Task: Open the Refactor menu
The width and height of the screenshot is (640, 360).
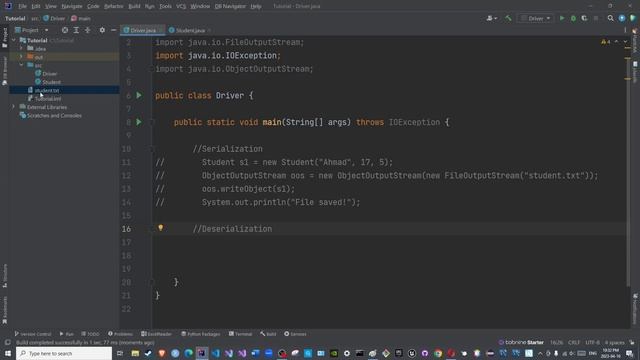Action: pos(113,7)
